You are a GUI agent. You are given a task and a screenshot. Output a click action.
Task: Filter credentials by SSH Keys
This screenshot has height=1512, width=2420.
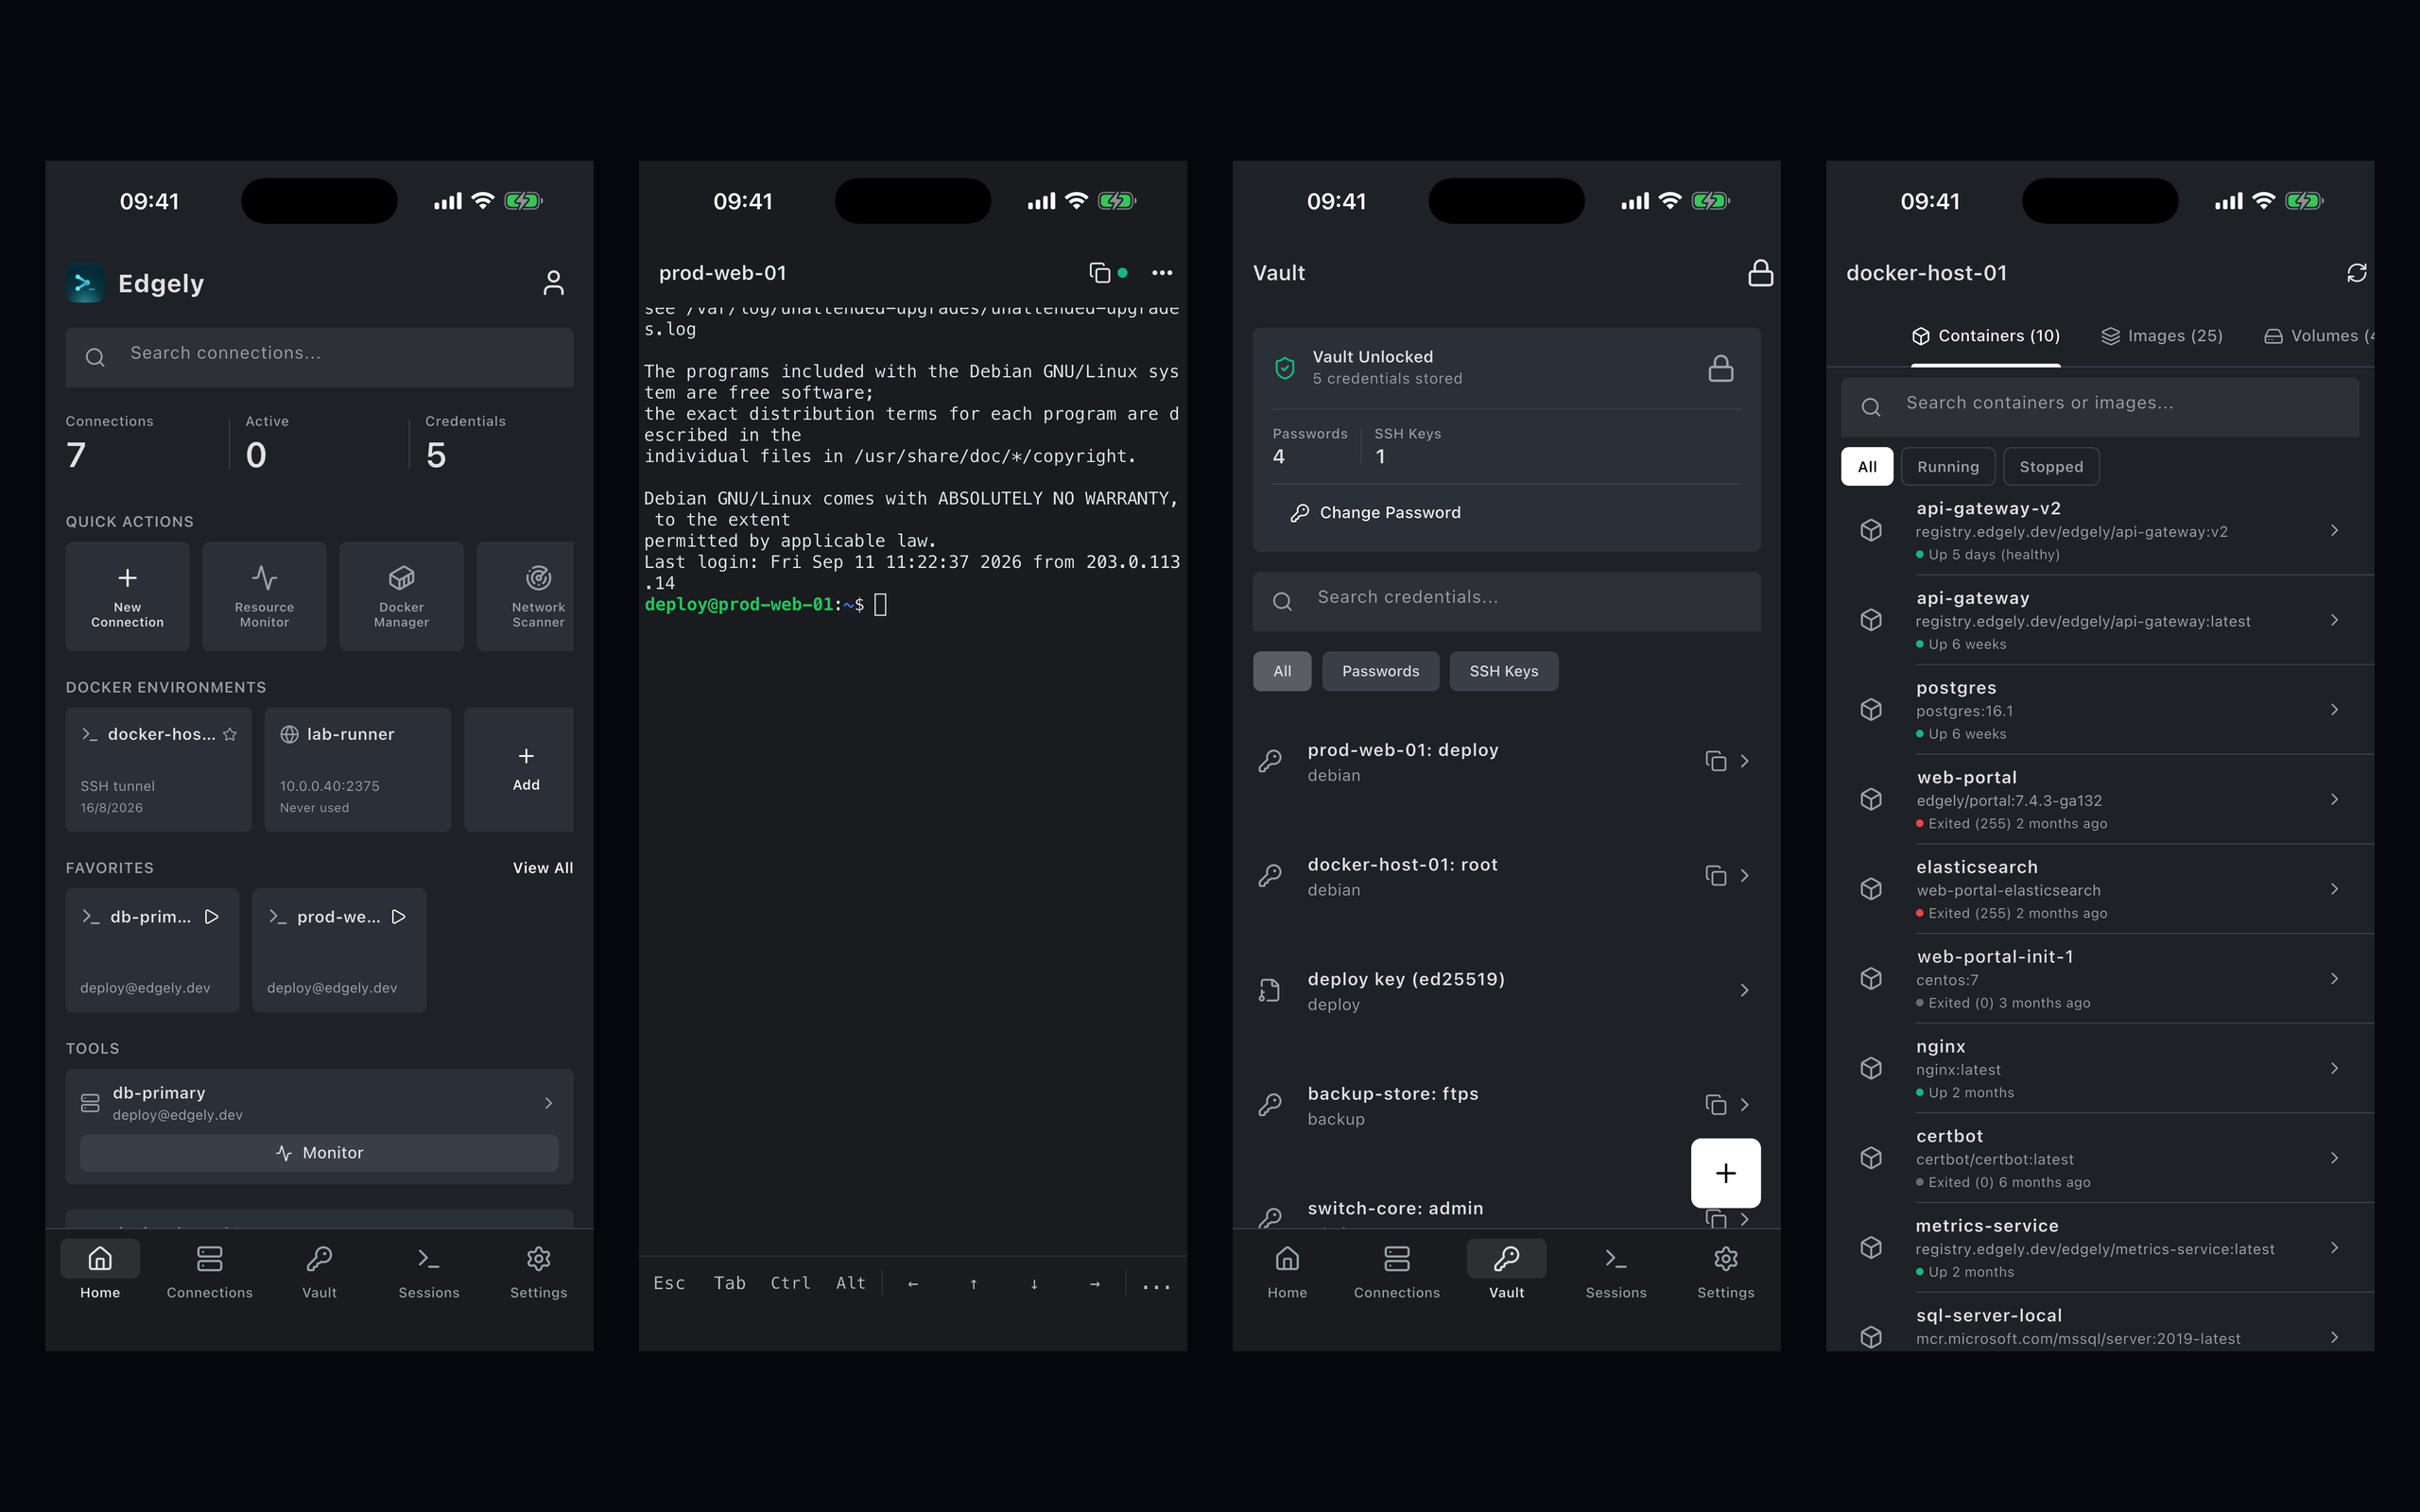point(1503,671)
